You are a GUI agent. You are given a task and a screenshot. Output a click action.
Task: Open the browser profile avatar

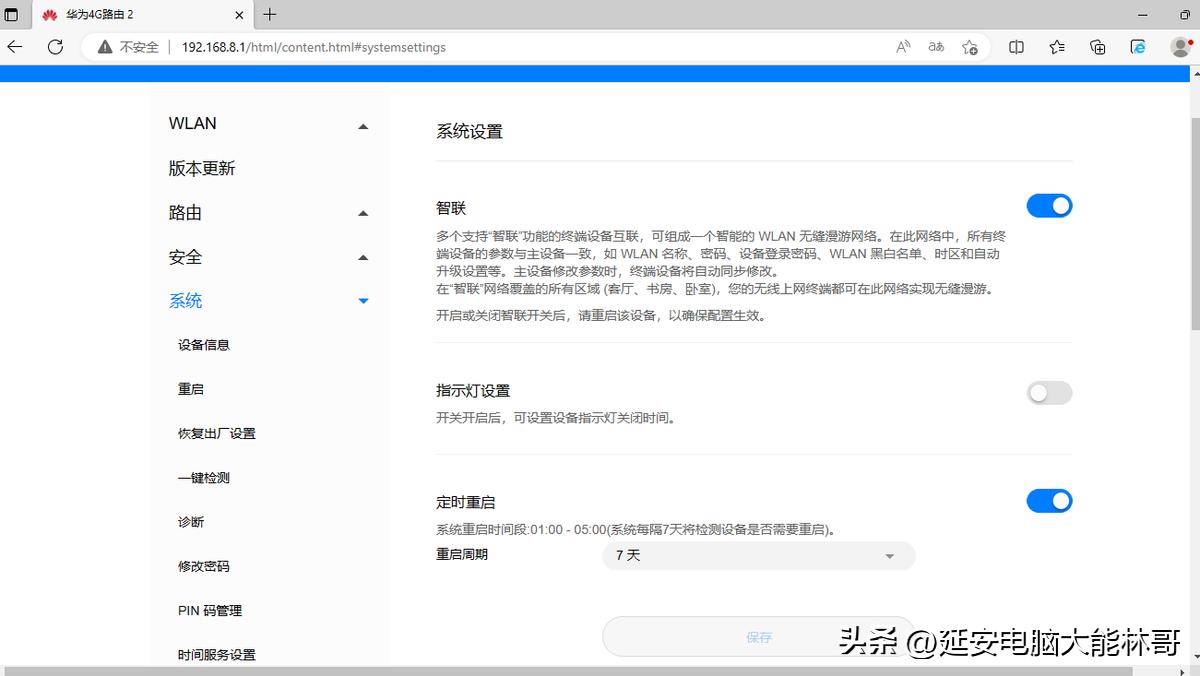point(1179,47)
